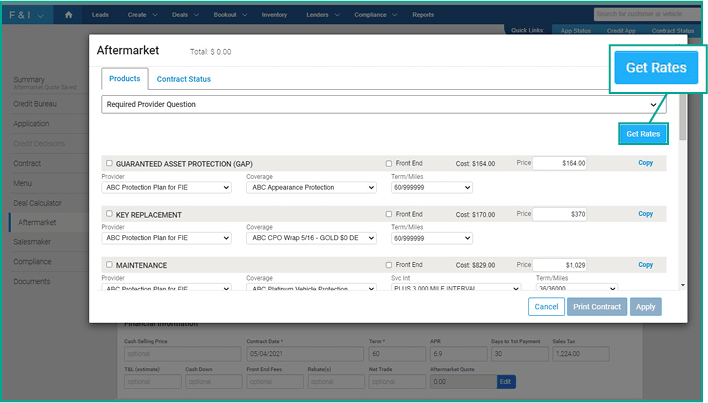Open Contract in the sidebar

coord(27,163)
